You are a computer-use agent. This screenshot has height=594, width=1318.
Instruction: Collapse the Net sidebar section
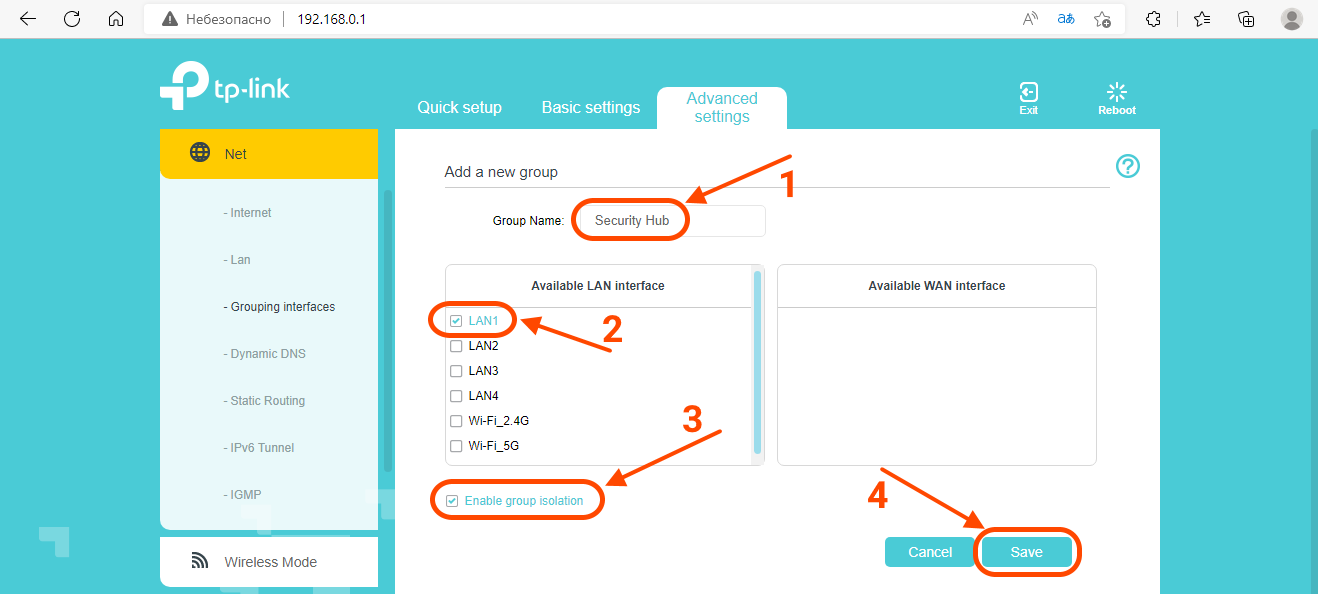click(x=269, y=154)
